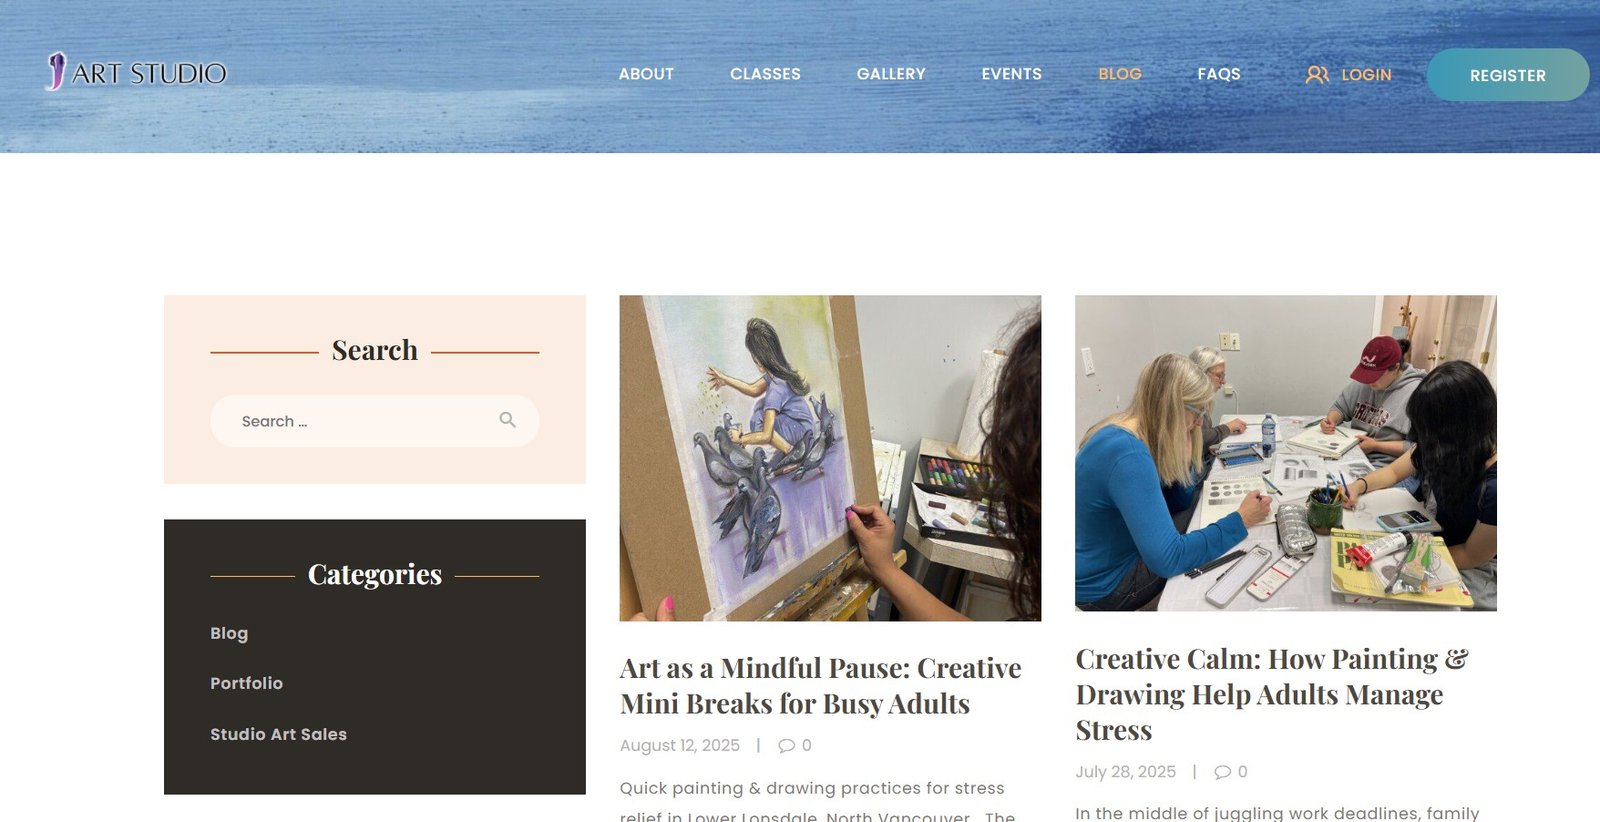Open the Events menu item
1600x822 pixels.
[x=1011, y=74]
